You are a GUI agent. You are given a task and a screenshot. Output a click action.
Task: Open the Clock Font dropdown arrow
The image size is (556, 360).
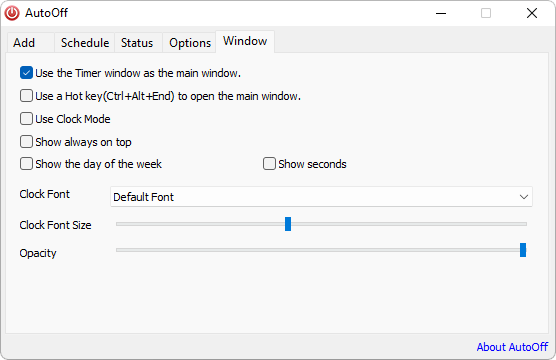[x=524, y=197]
